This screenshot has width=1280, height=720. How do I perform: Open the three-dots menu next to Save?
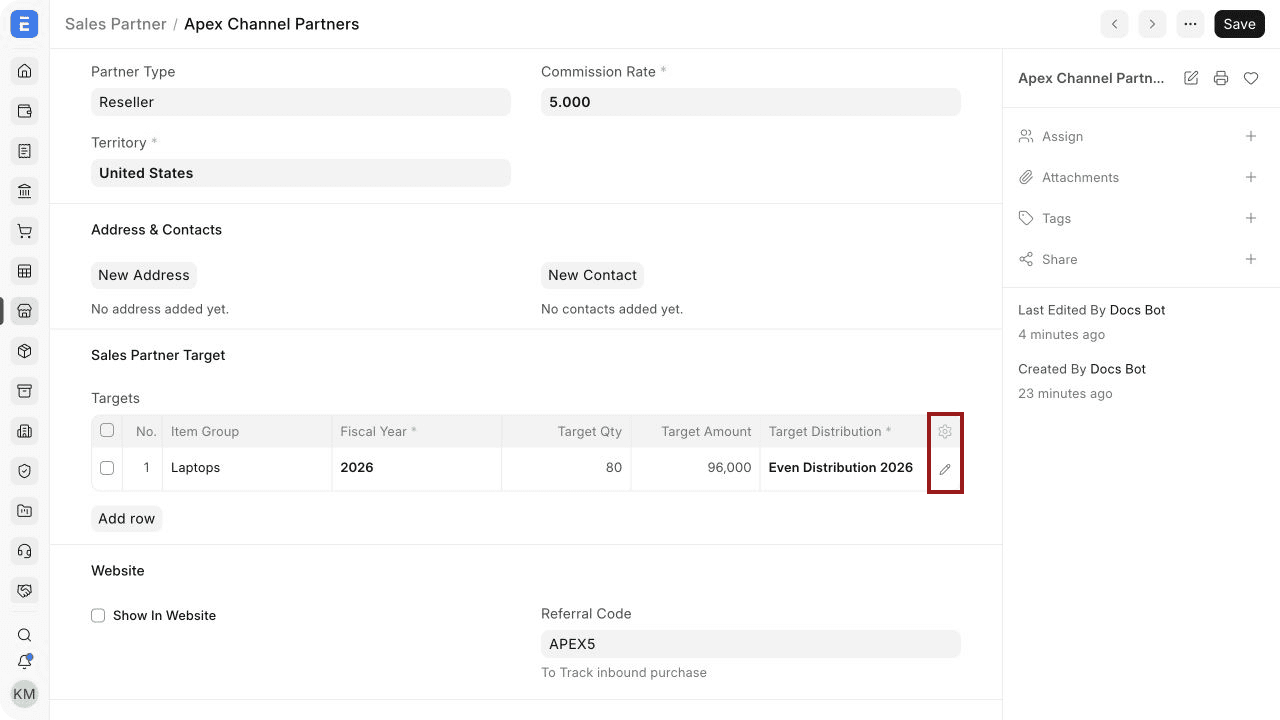(1190, 24)
